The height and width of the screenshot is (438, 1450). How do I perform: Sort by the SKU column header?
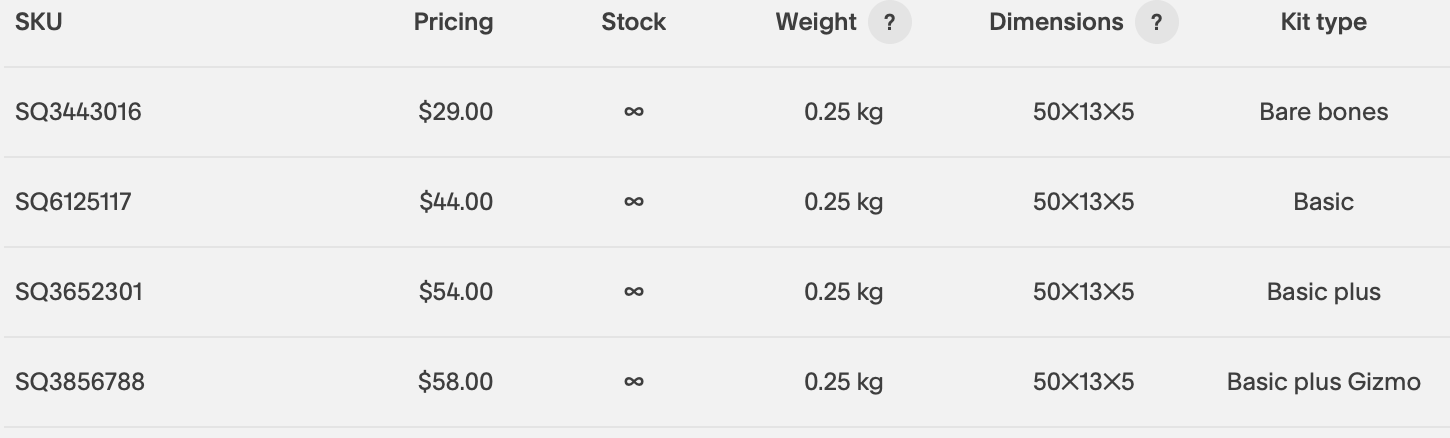(x=39, y=22)
